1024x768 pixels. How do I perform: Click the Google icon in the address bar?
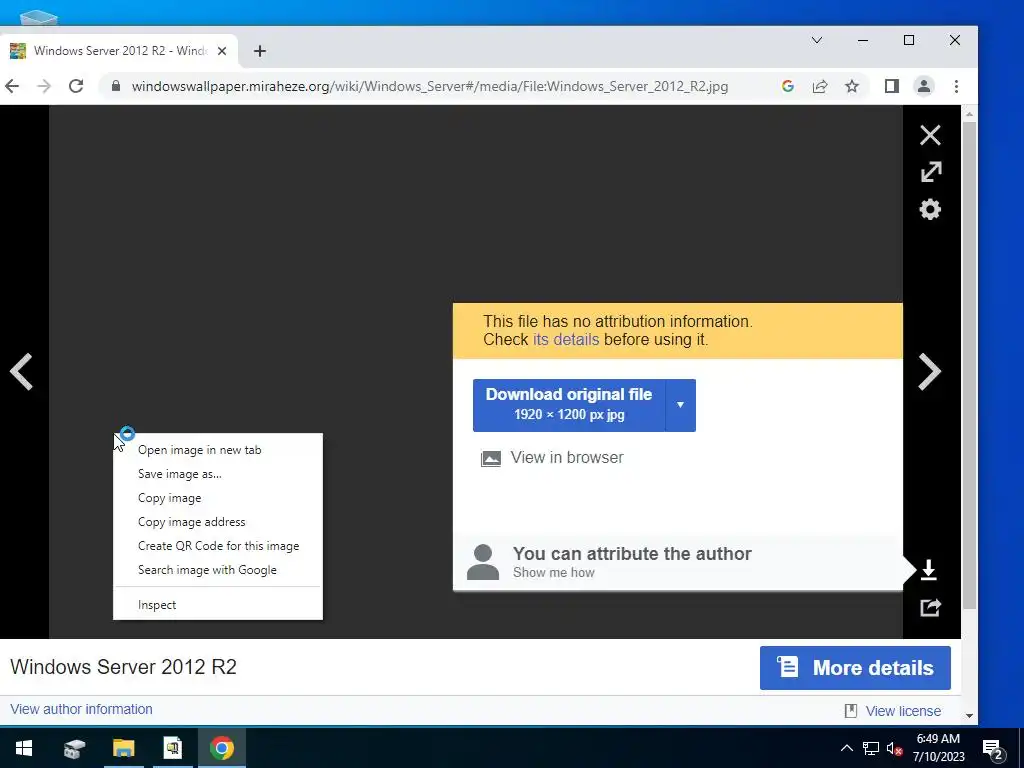pos(788,86)
